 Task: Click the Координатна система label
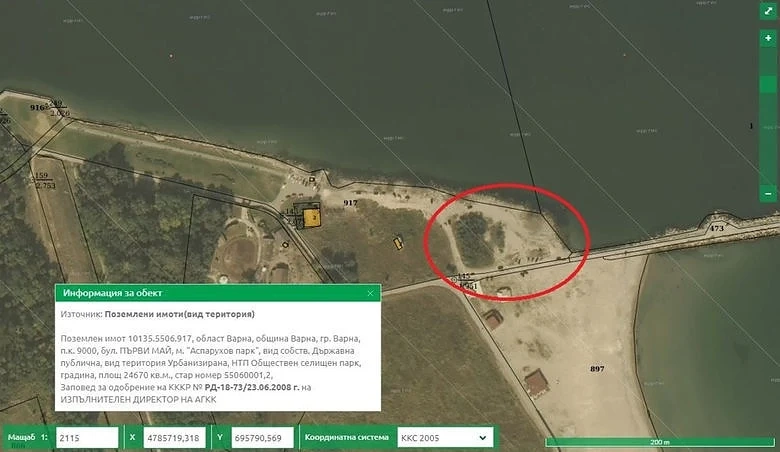click(347, 438)
